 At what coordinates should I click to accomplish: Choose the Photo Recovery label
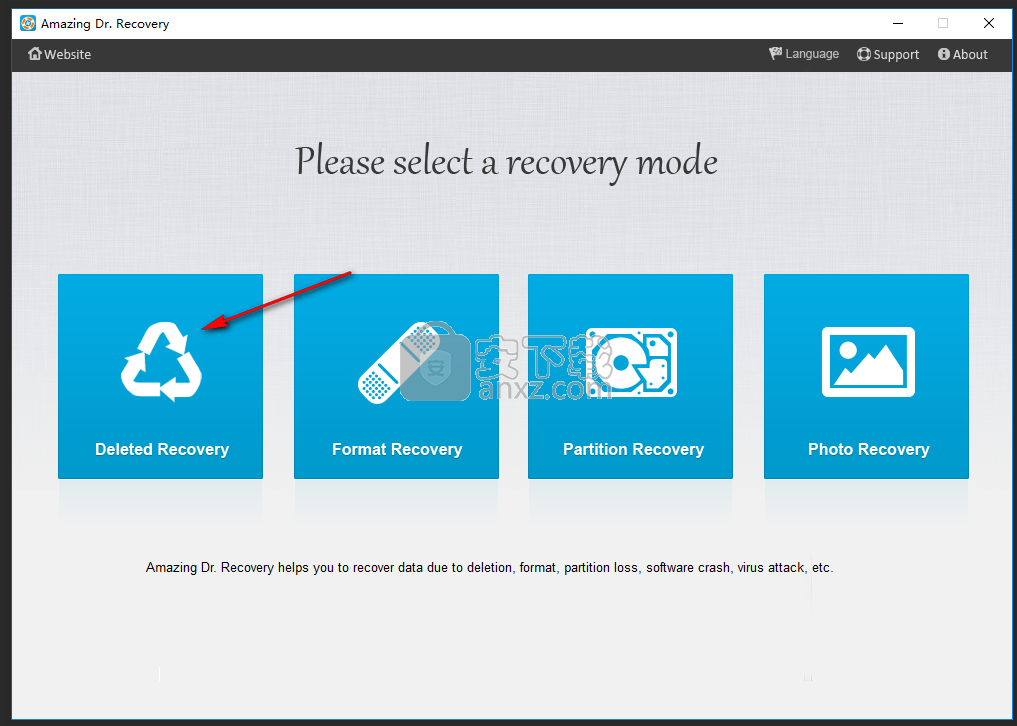point(868,449)
